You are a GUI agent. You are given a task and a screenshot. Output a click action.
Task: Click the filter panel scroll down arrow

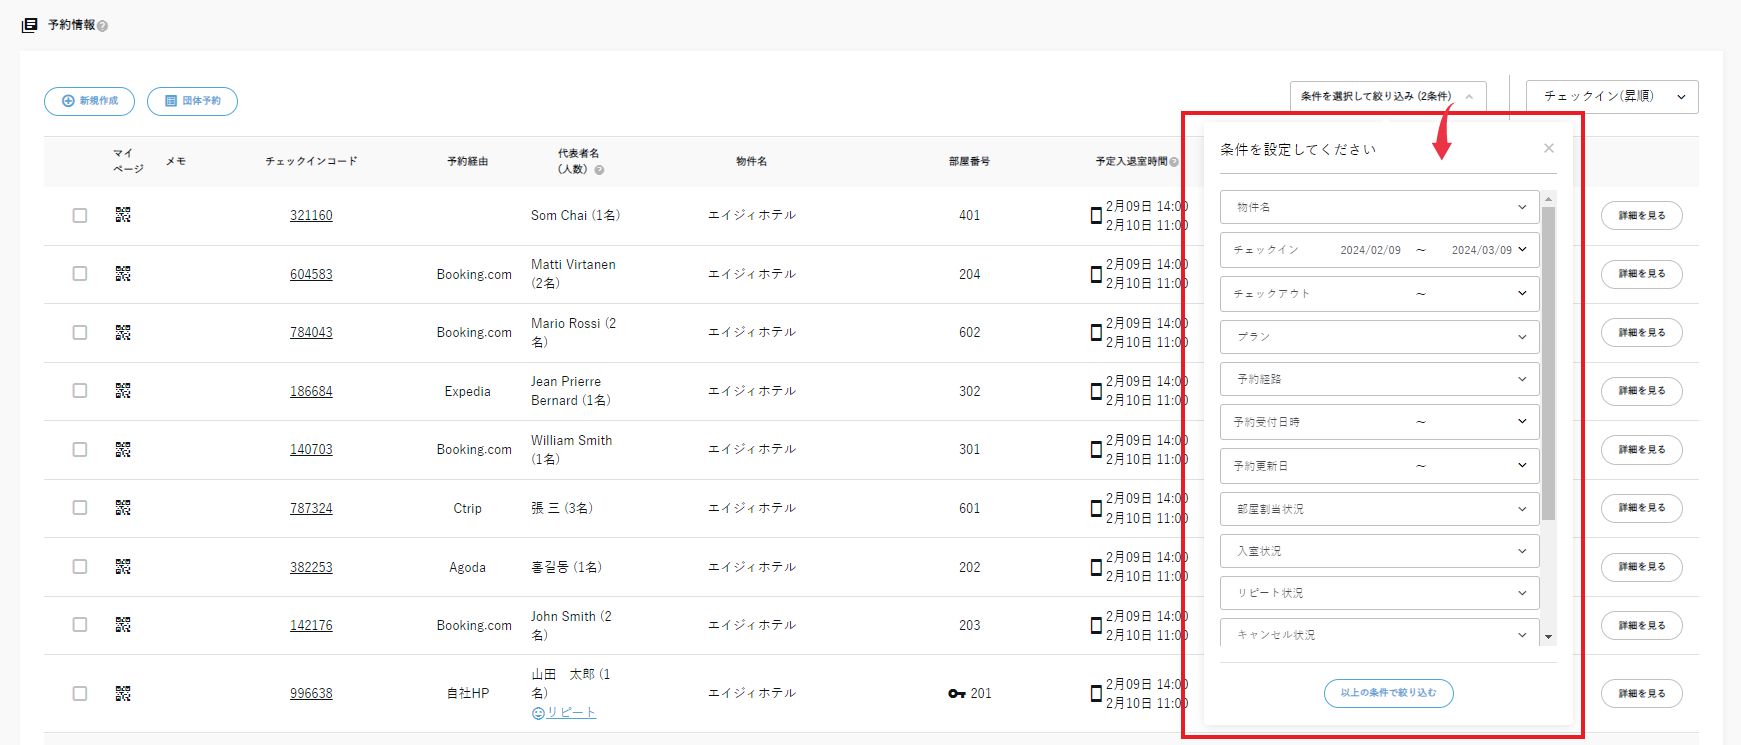pyautogui.click(x=1548, y=637)
